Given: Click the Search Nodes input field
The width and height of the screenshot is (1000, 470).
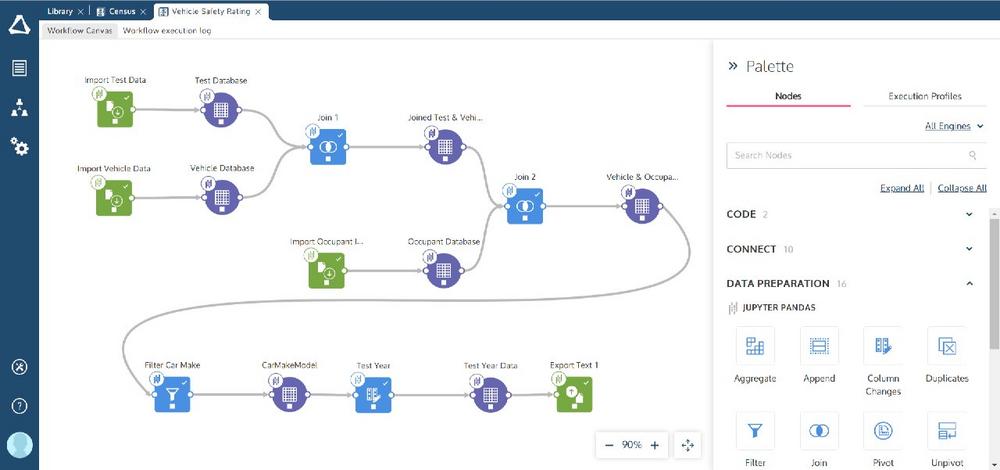Looking at the screenshot, I should (857, 155).
